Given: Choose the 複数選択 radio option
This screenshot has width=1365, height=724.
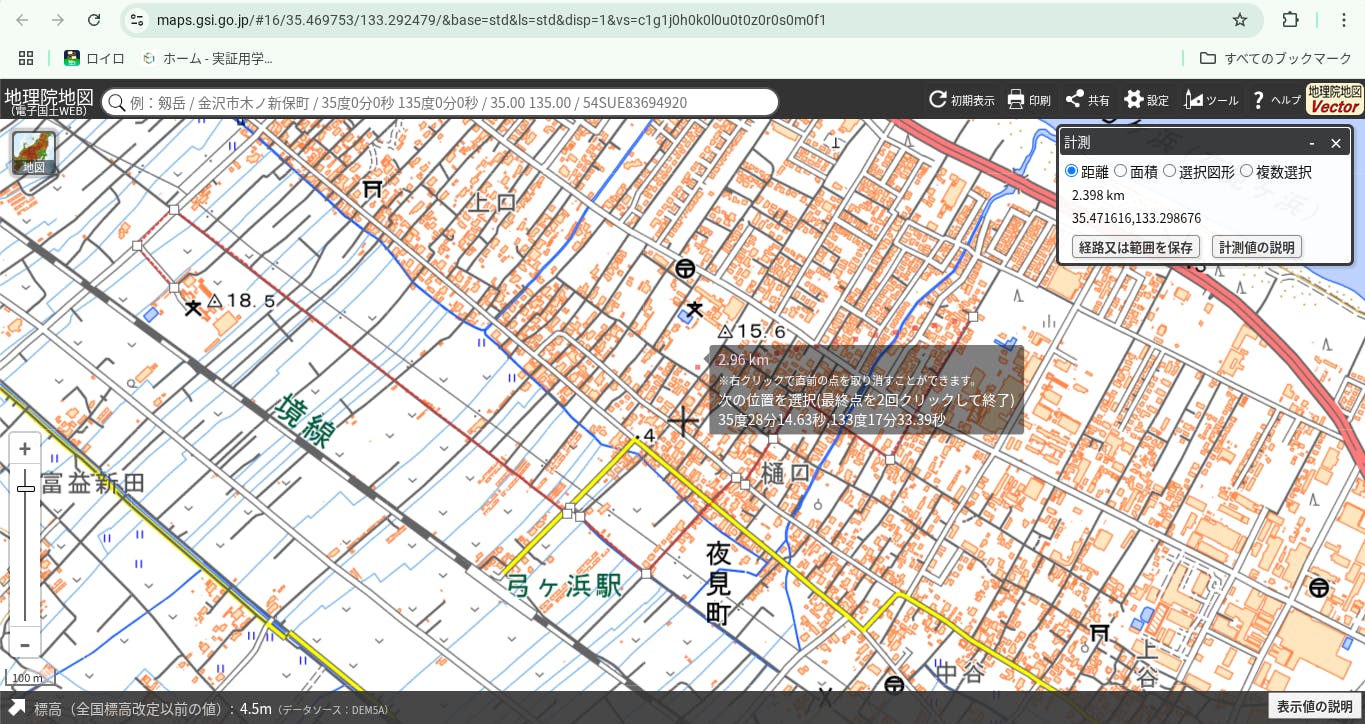Looking at the screenshot, I should pyautogui.click(x=1246, y=172).
